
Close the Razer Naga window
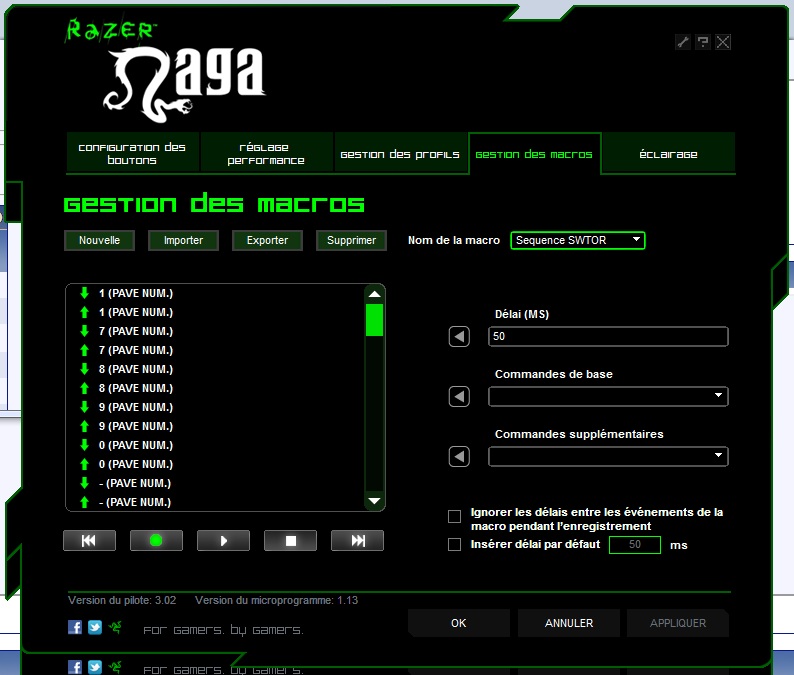tap(723, 42)
